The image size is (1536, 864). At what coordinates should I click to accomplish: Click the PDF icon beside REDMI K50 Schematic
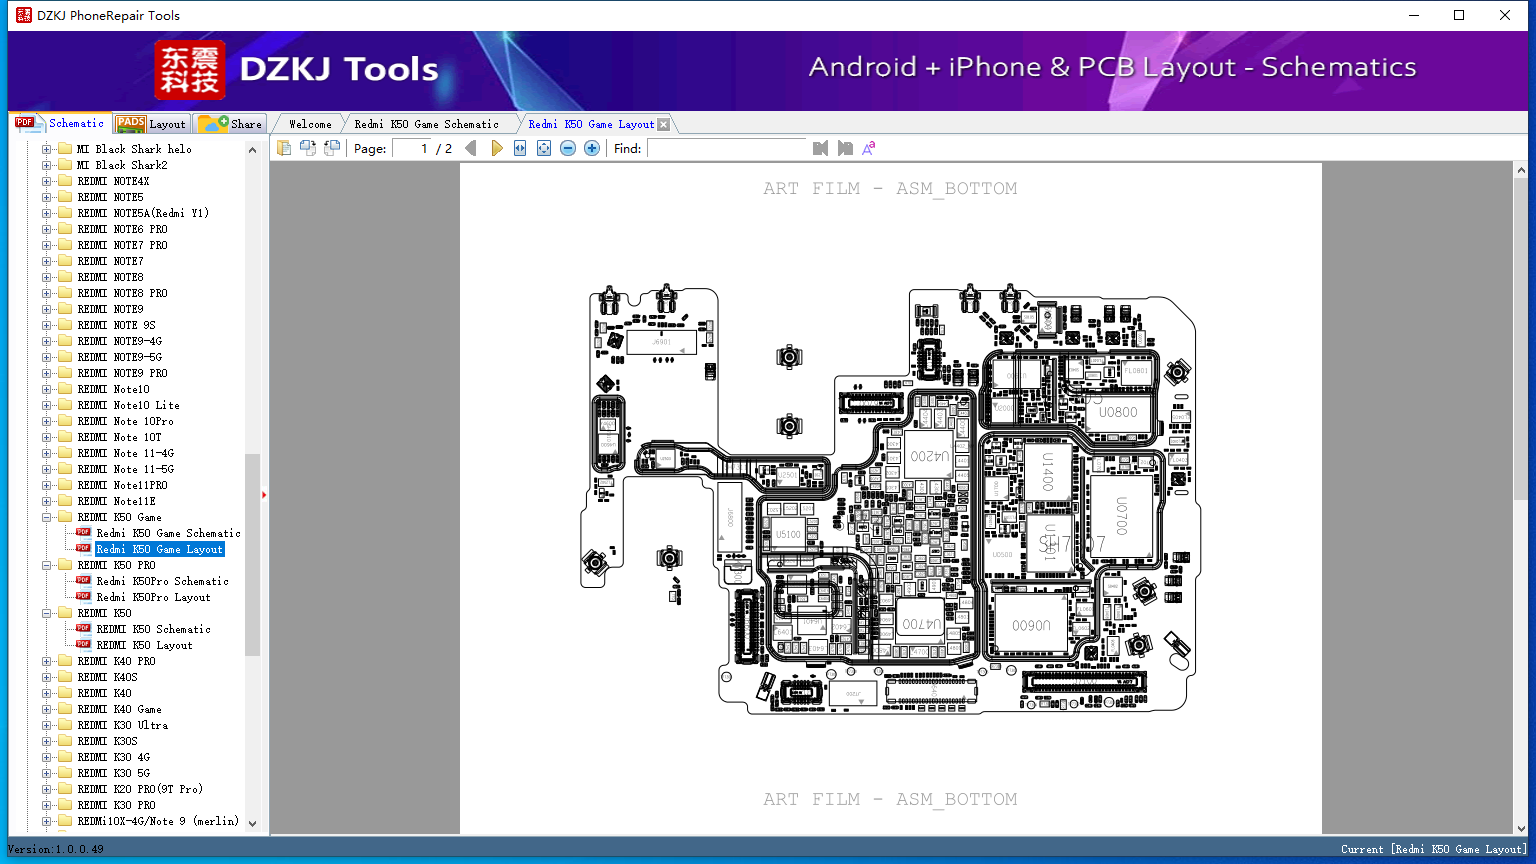coord(84,629)
